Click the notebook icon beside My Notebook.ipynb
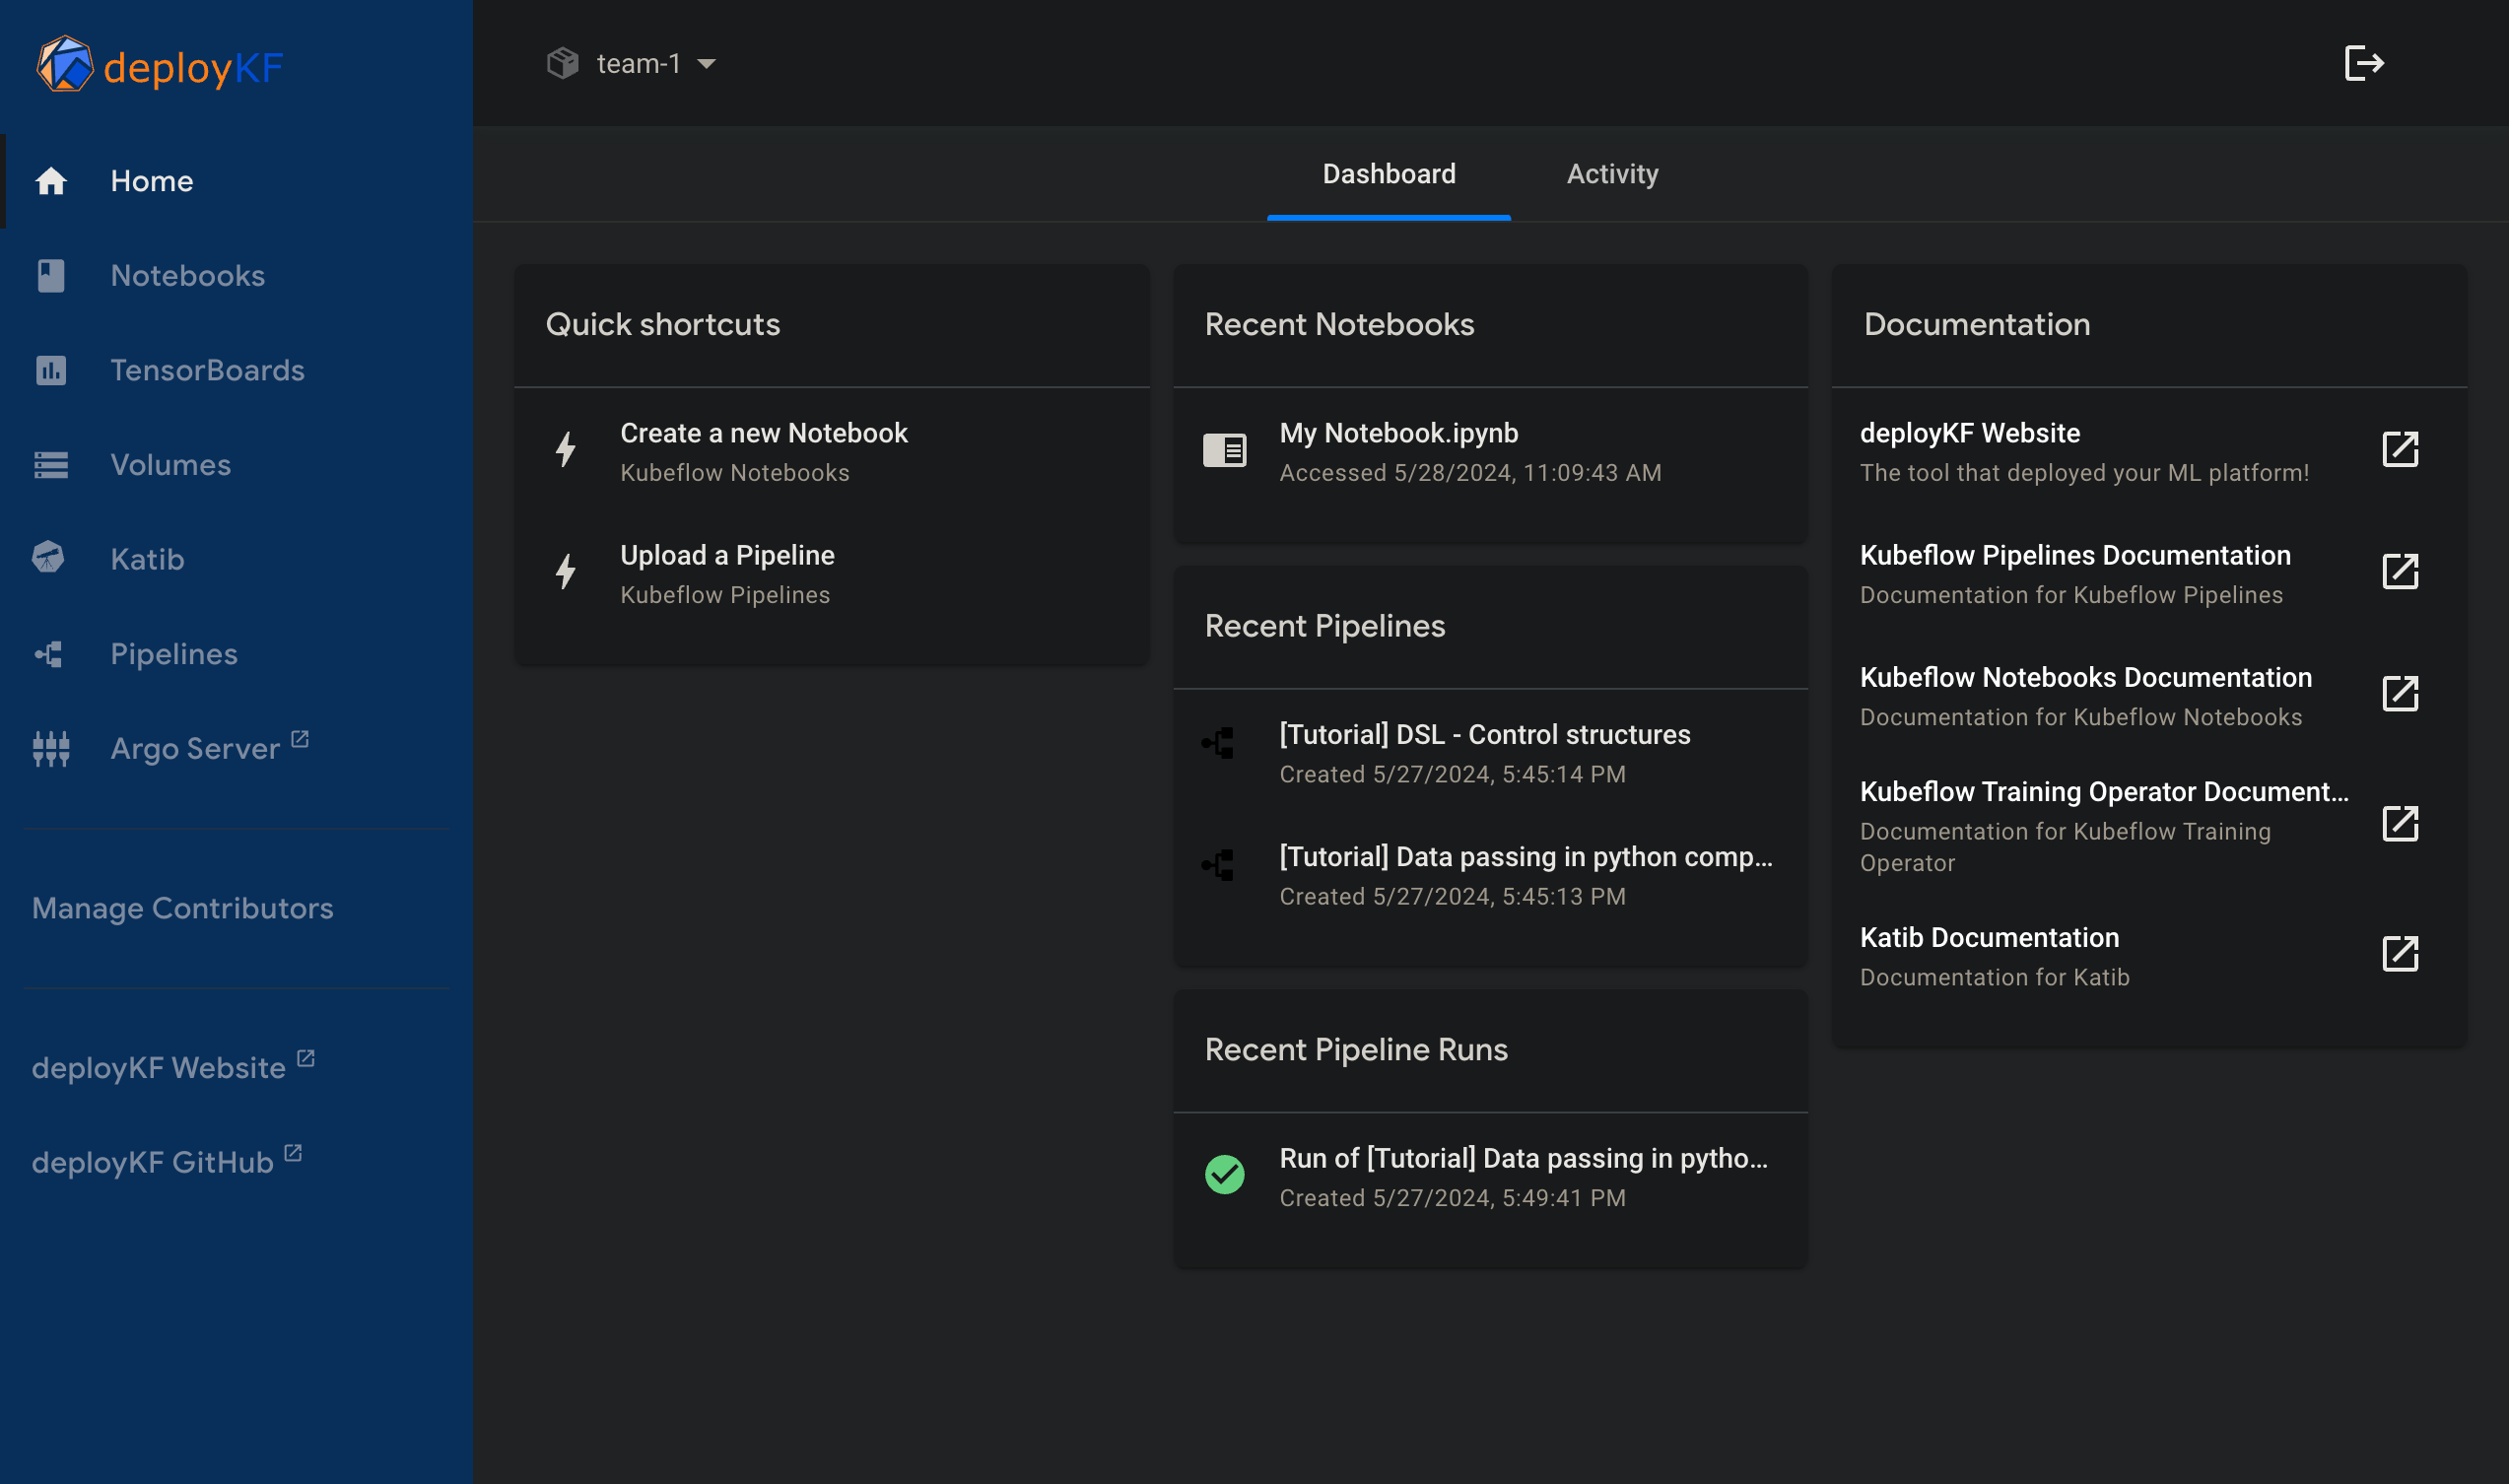2509x1484 pixels. click(x=1224, y=450)
